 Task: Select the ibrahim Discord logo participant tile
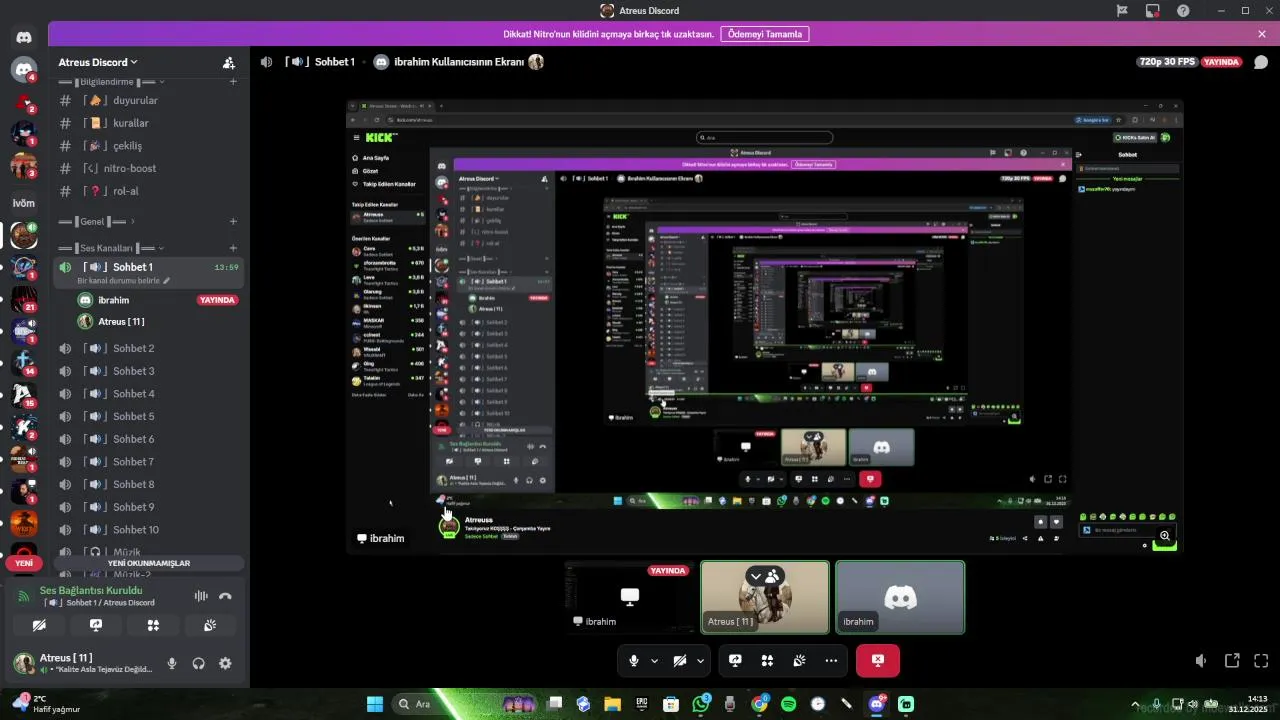click(900, 597)
